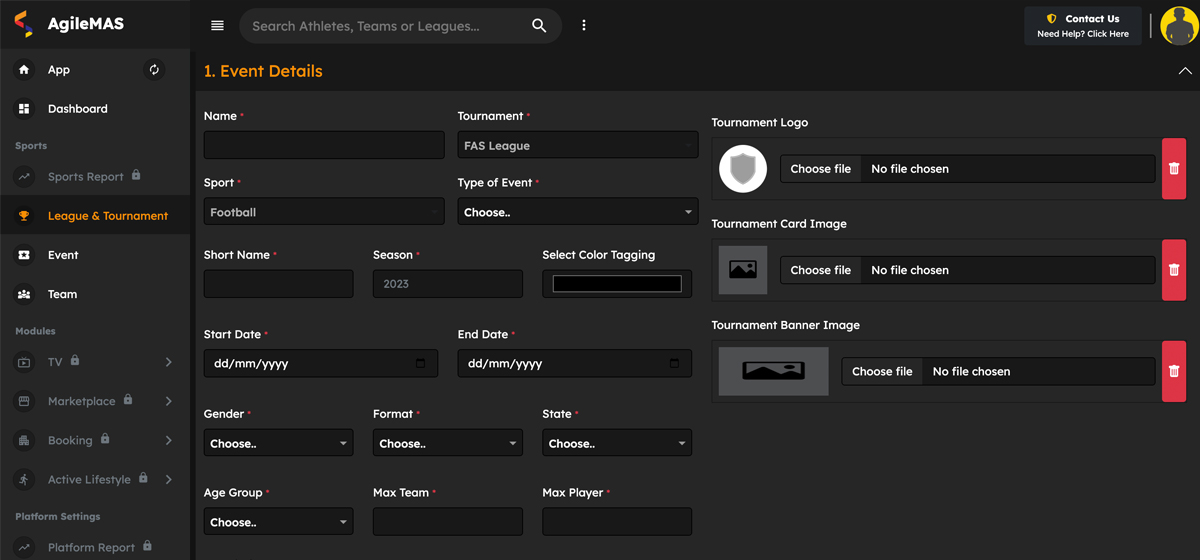Image resolution: width=1200 pixels, height=560 pixels.
Task: Open the user profile avatar
Action: 1180,26
